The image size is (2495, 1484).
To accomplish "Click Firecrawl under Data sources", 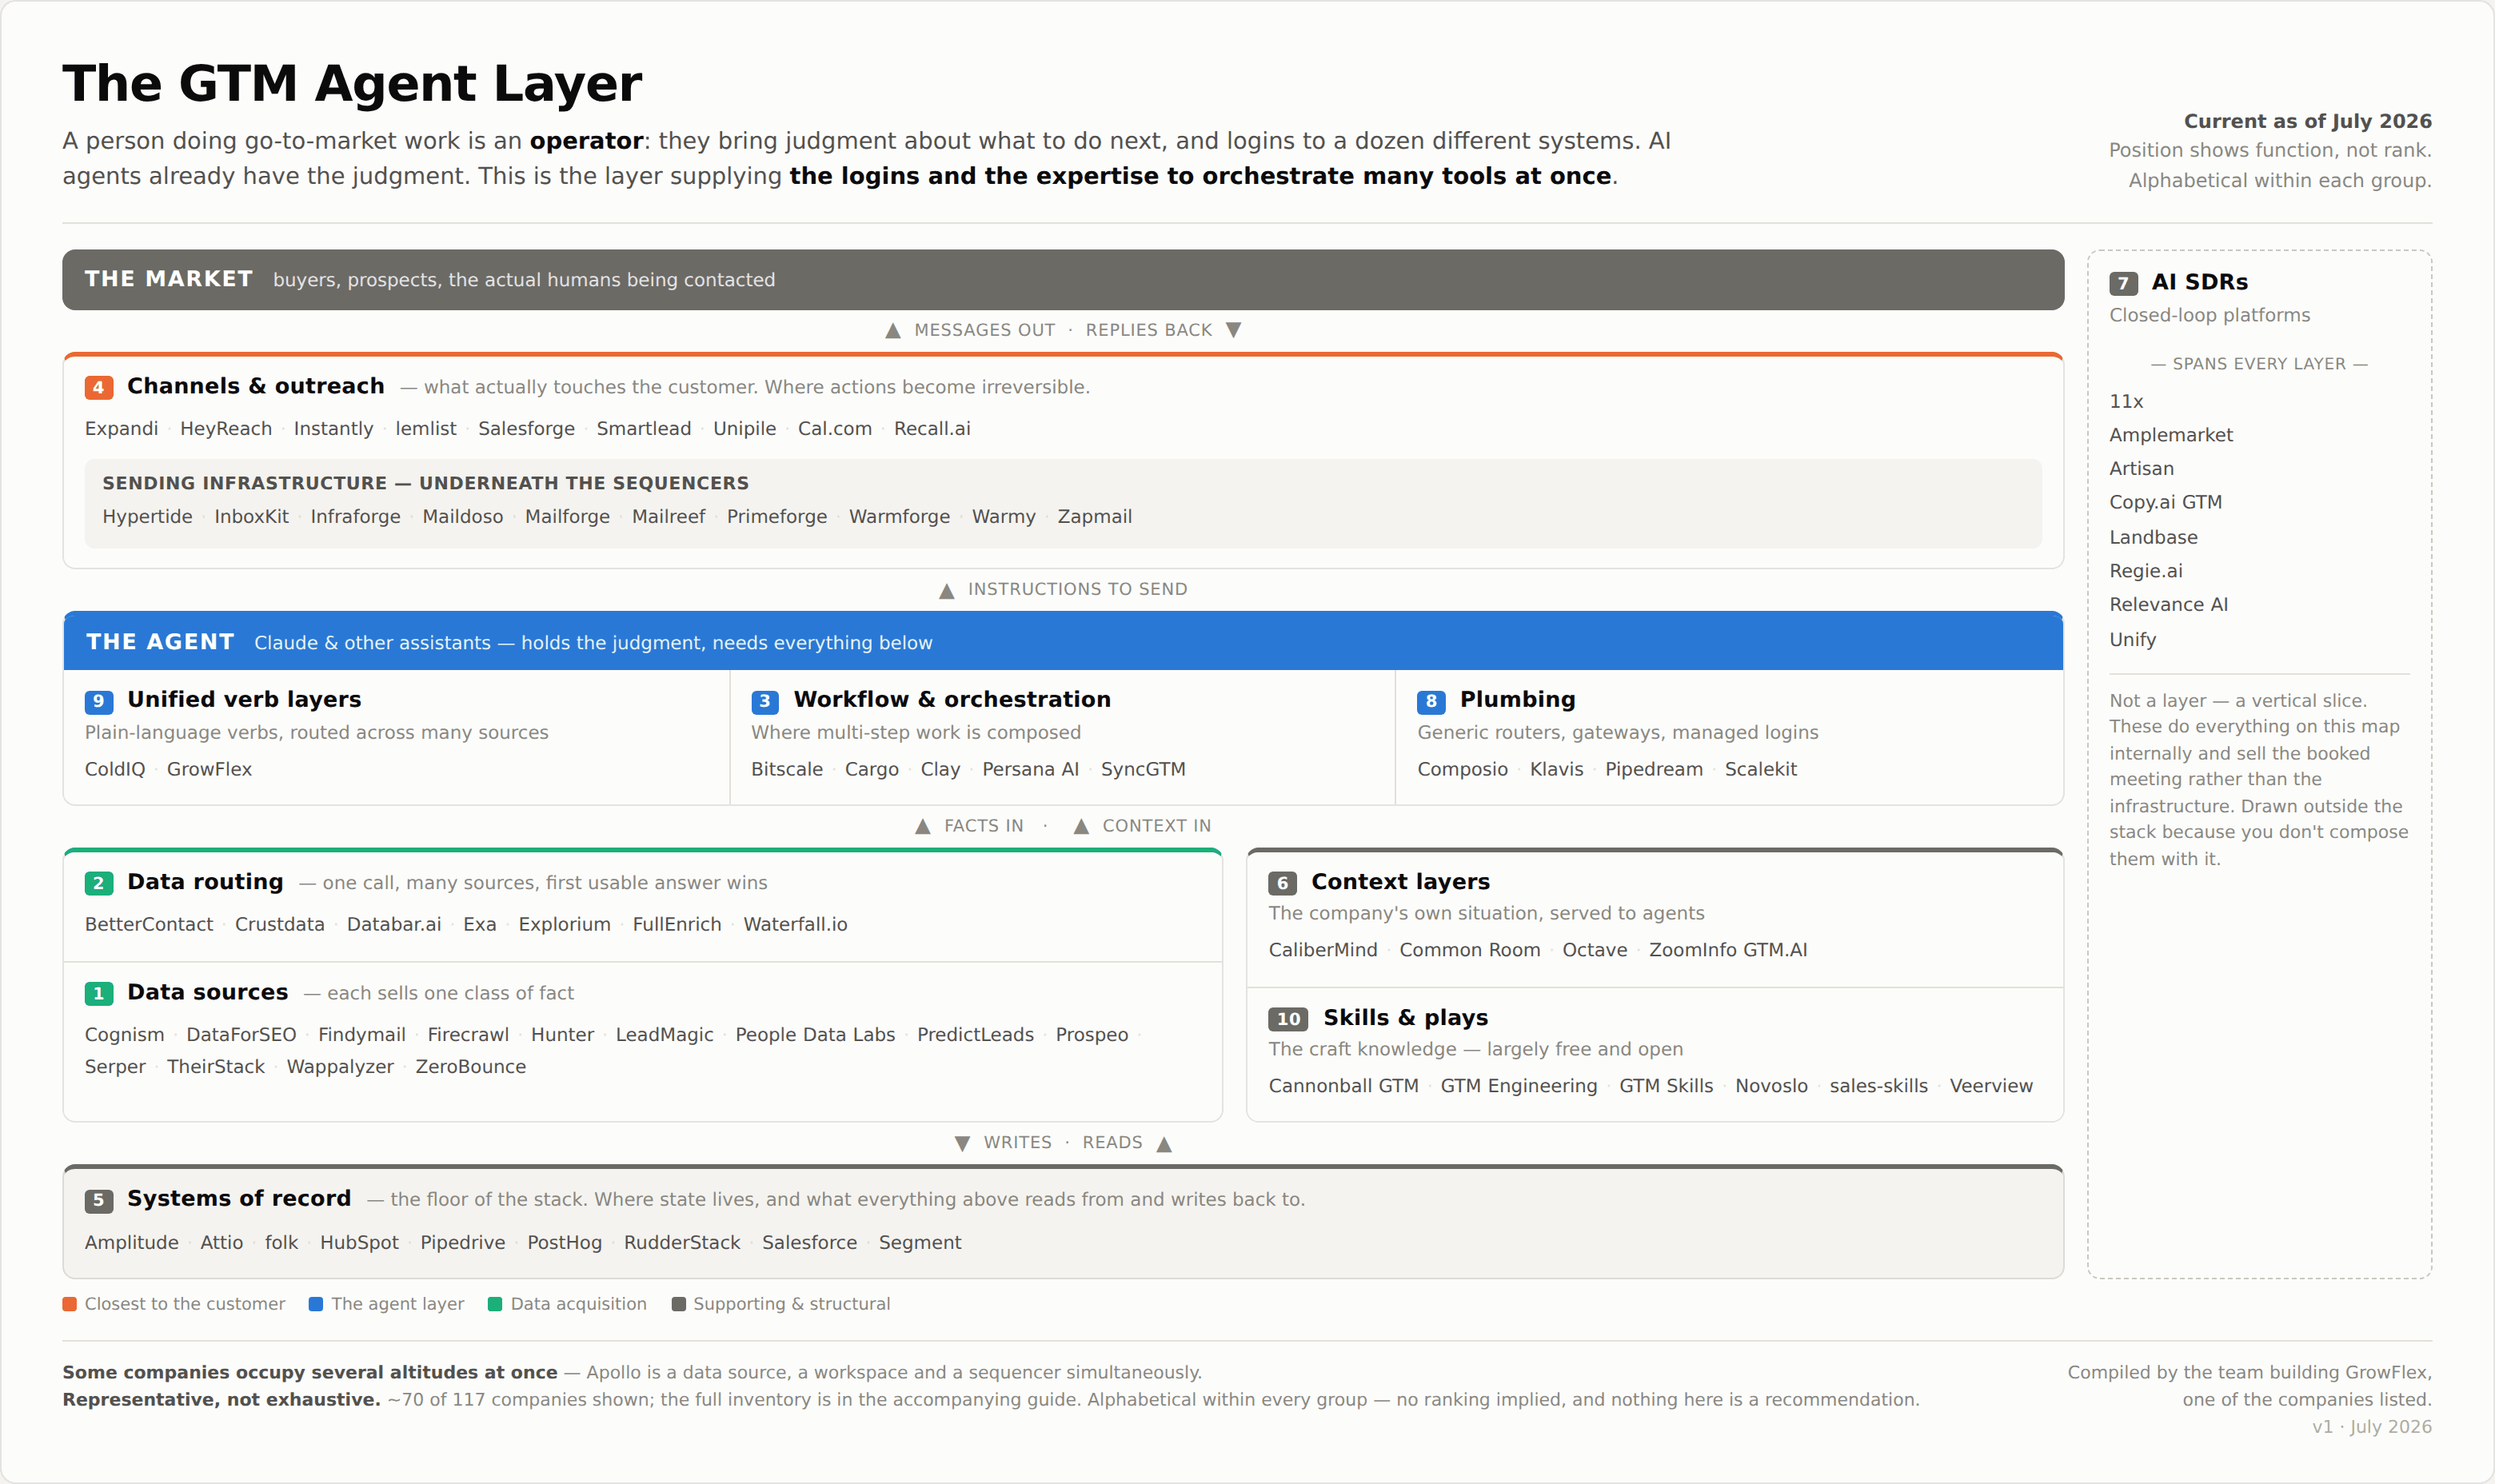I will tap(468, 1035).
